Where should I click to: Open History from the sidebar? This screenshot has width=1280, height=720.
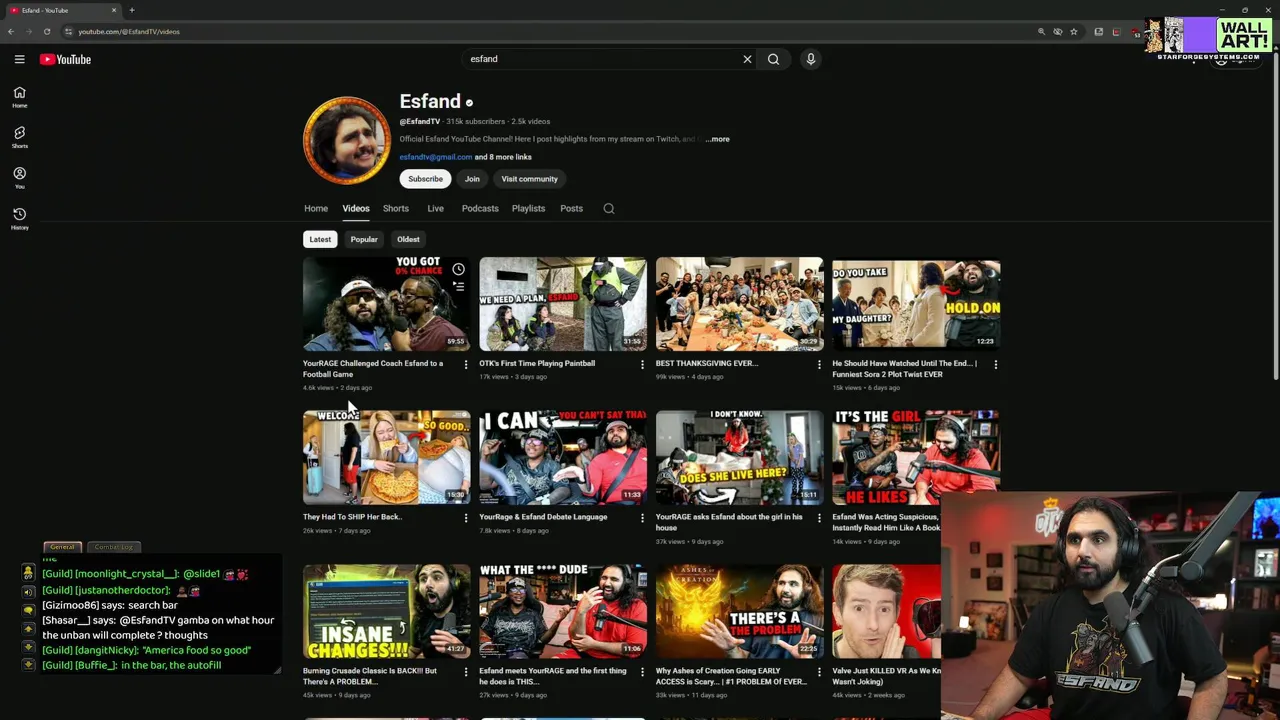coord(19,219)
